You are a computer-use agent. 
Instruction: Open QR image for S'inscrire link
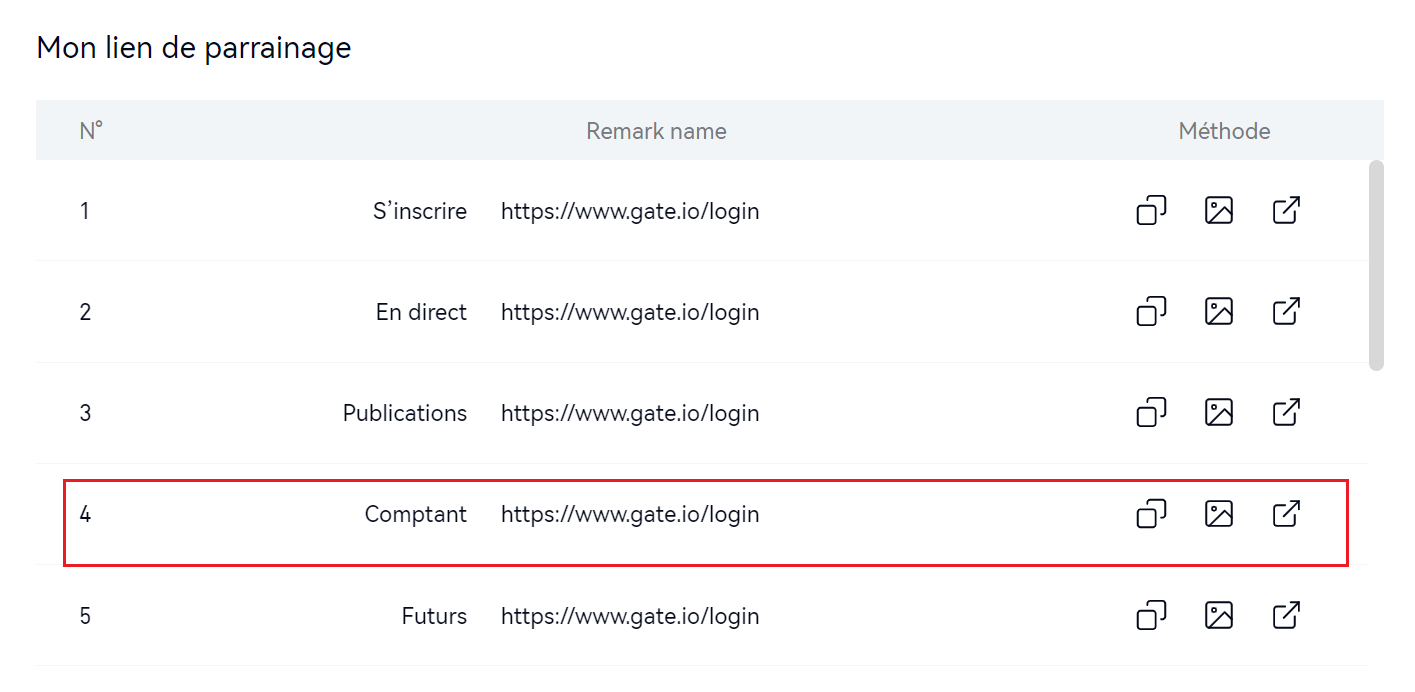pos(1218,211)
